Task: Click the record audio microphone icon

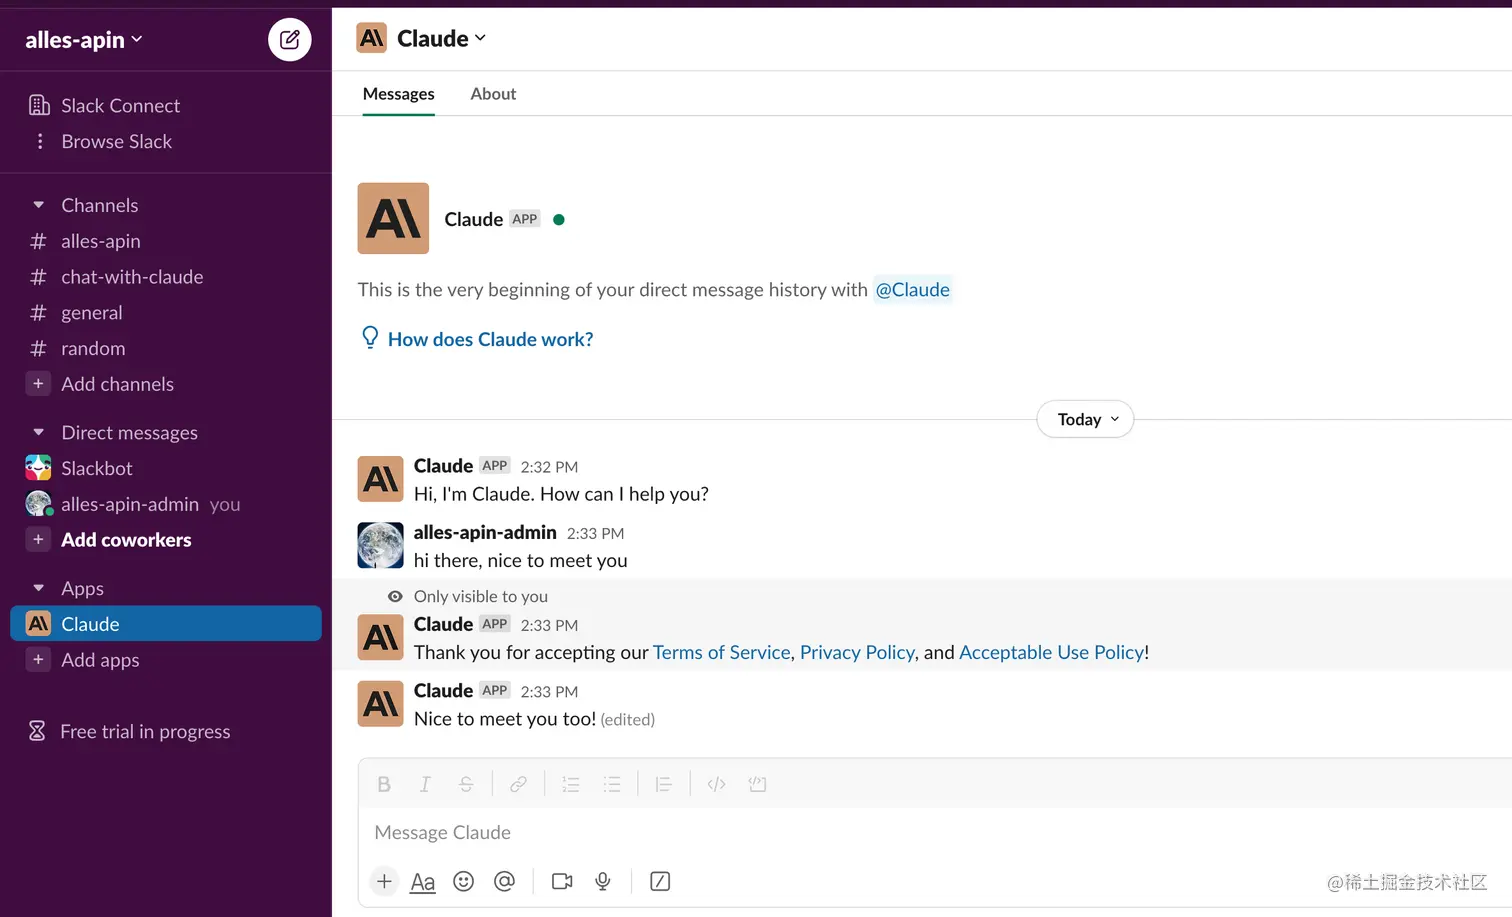Action: click(603, 881)
